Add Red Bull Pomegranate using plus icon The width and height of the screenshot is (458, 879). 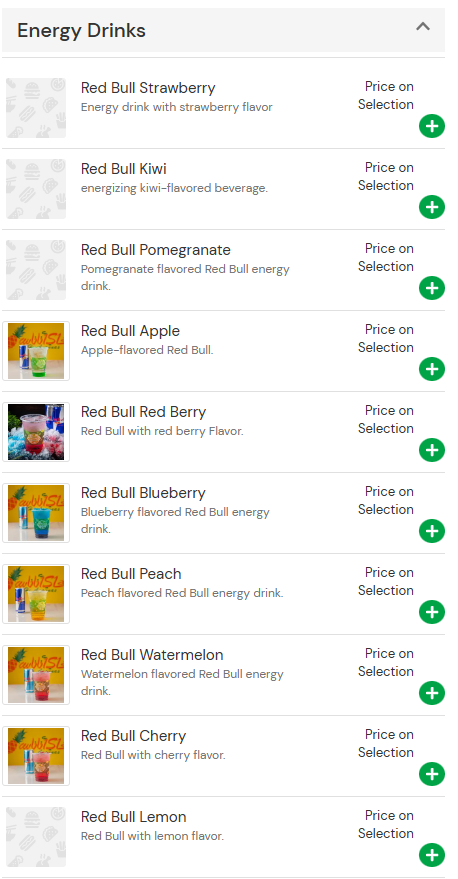pyautogui.click(x=432, y=289)
